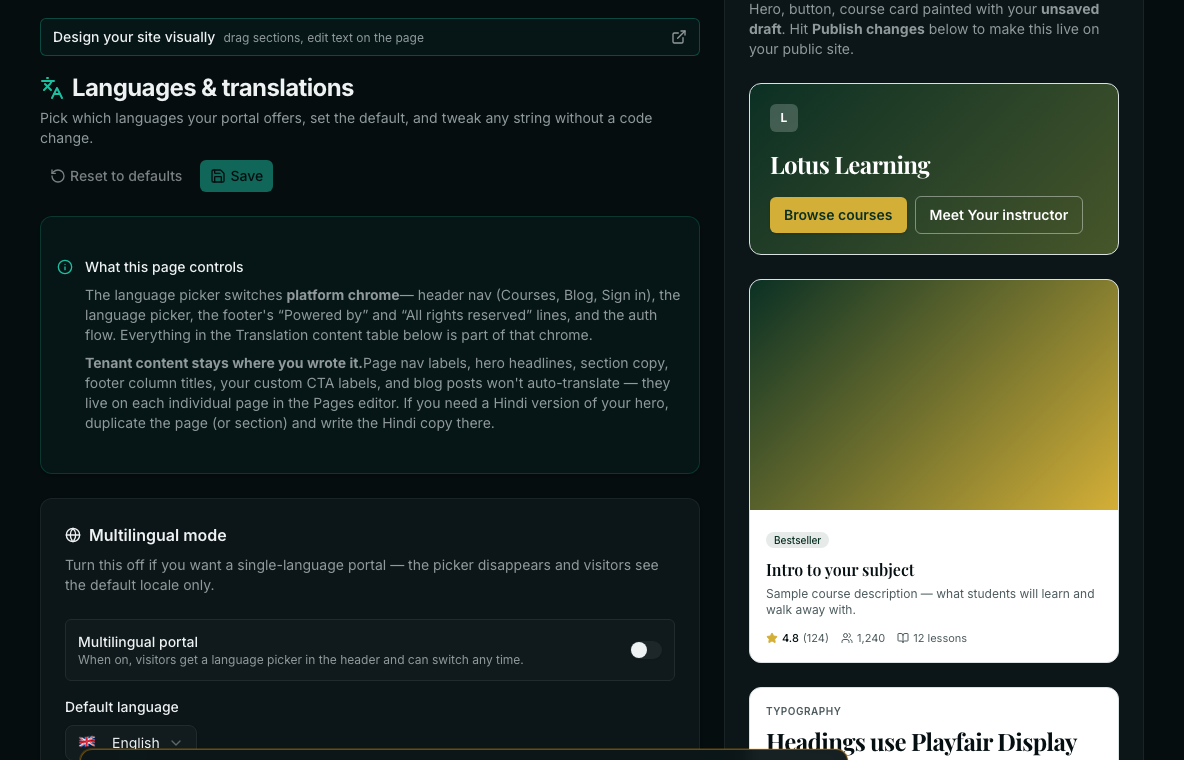
Task: Click the Sample course description text
Action: coord(930,601)
